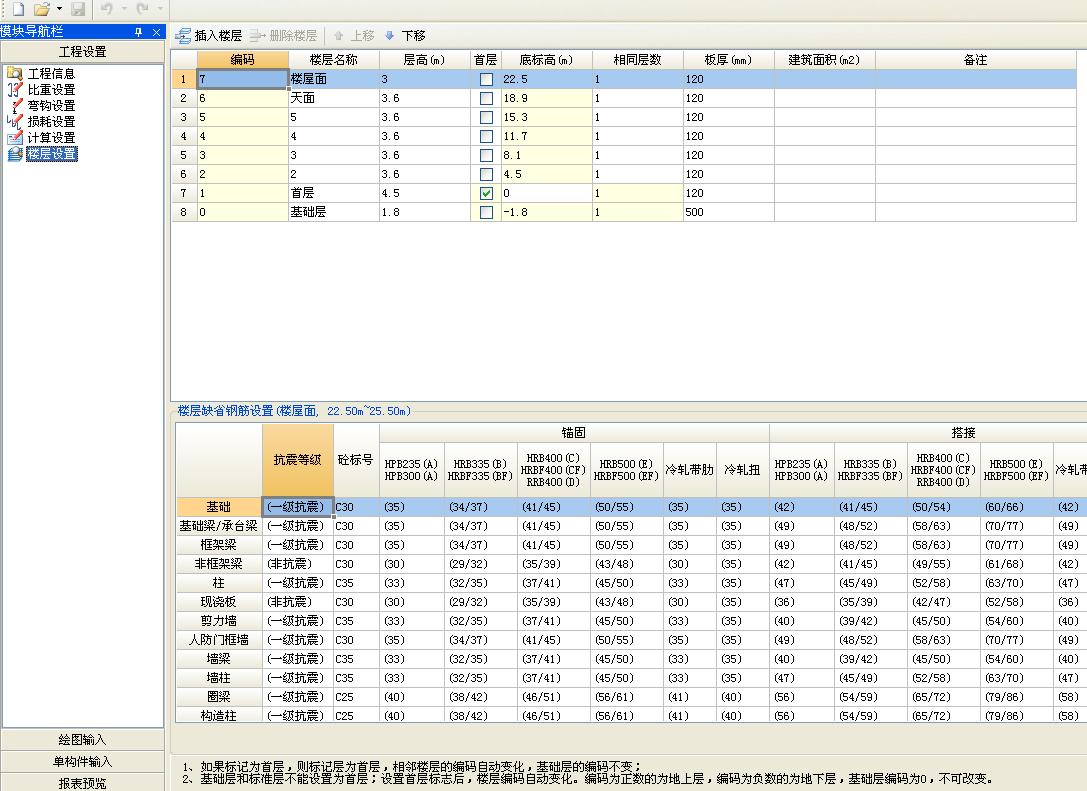Switch to 报表预览 section
Screen dimensions: 1087x791
pos(82,783)
